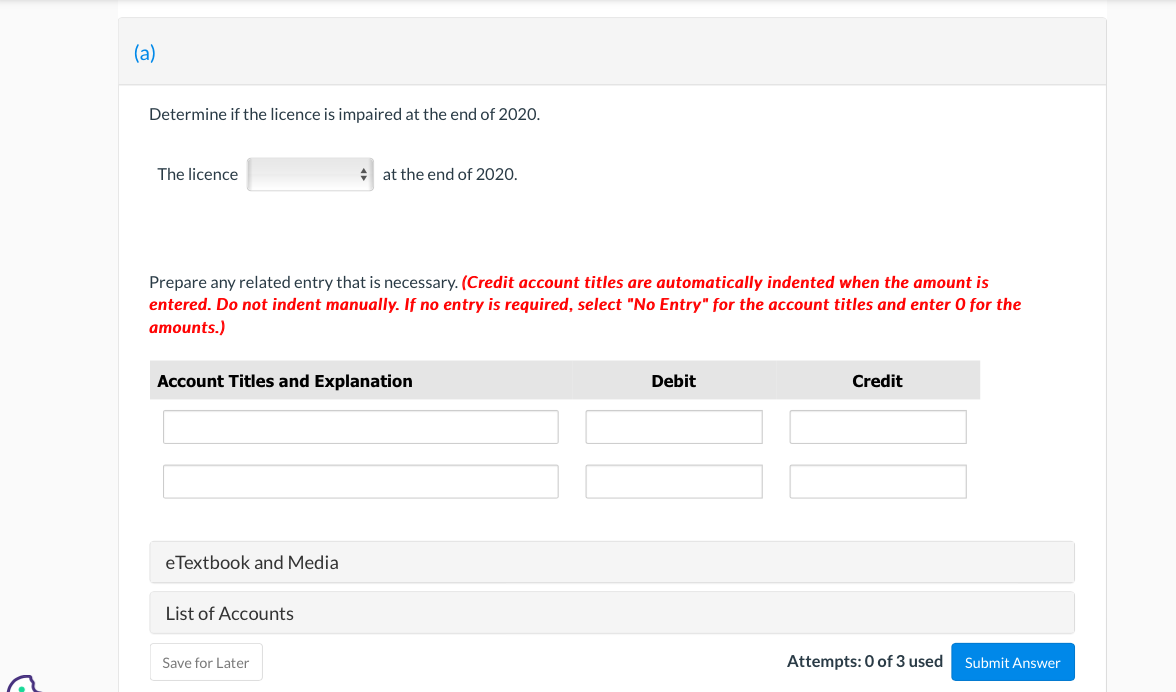Click the first Account Titles input field
This screenshot has height=692, width=1176.
click(360, 426)
